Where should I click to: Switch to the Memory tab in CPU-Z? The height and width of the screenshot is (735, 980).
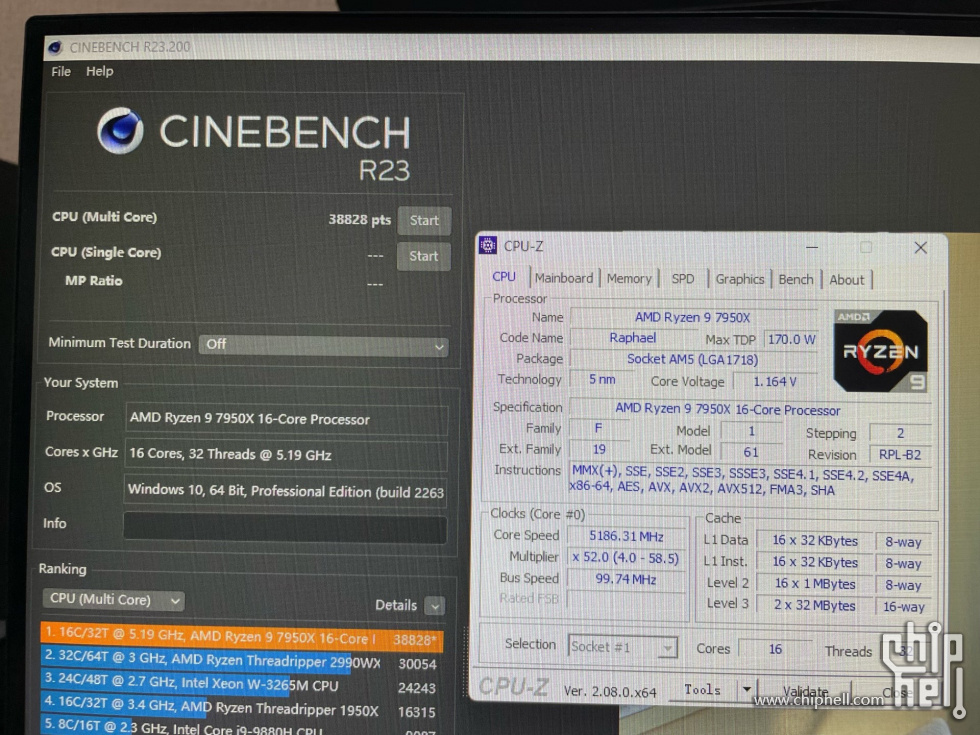(x=629, y=279)
